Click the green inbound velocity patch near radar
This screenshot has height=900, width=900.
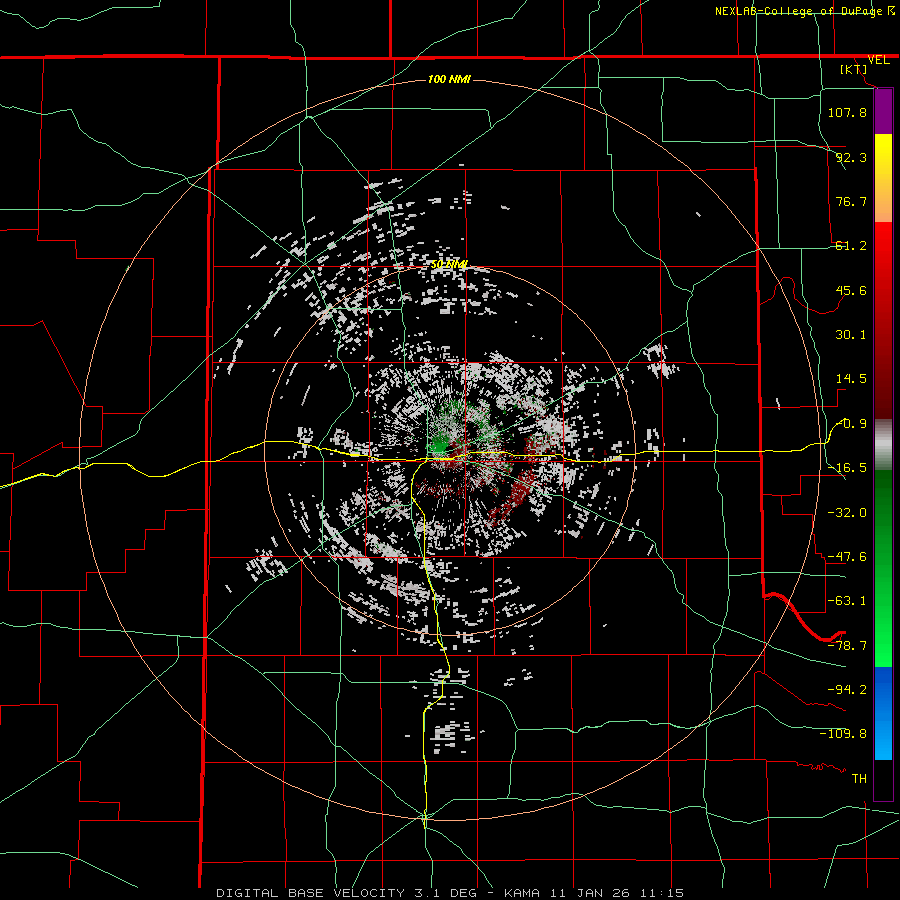441,445
